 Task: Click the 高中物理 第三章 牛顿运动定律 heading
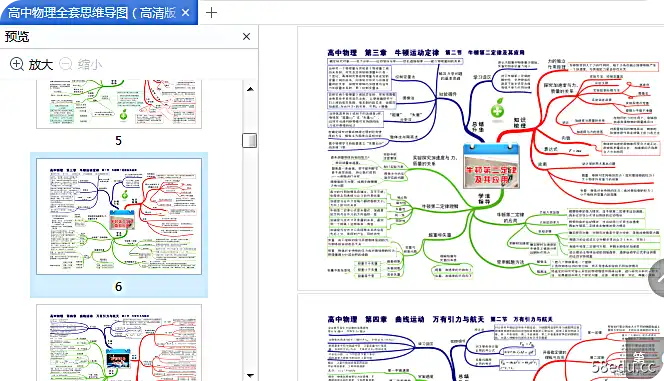tap(383, 53)
